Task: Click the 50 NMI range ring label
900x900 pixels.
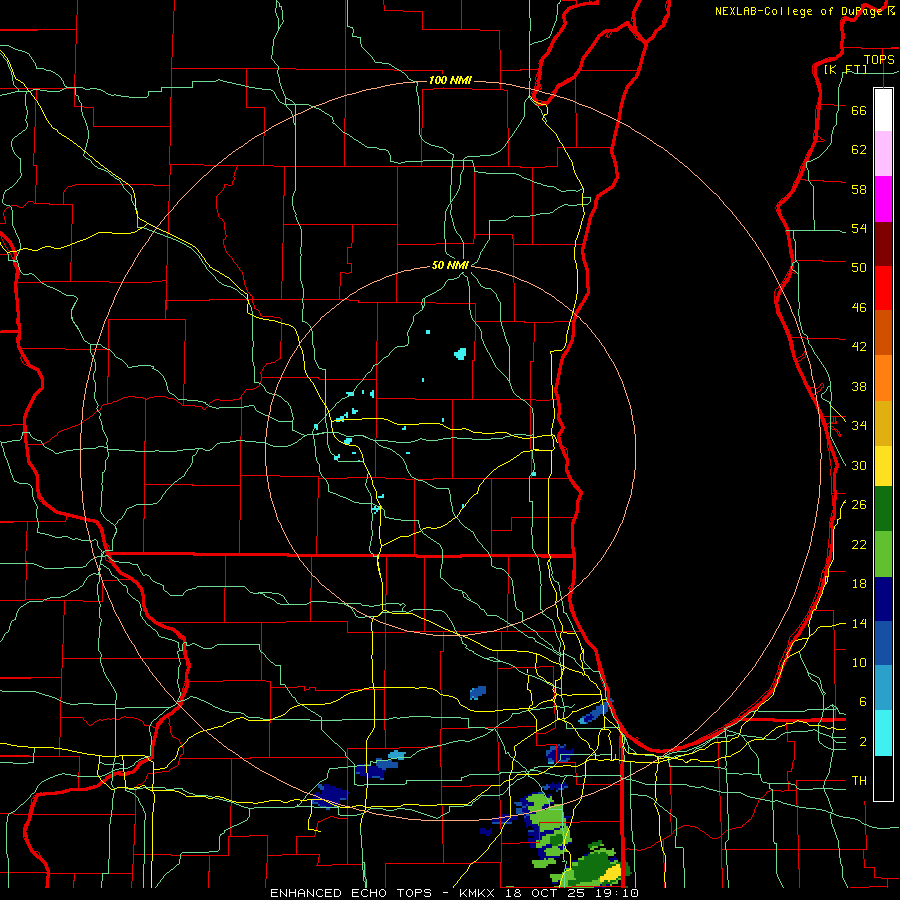Action: pos(450,265)
